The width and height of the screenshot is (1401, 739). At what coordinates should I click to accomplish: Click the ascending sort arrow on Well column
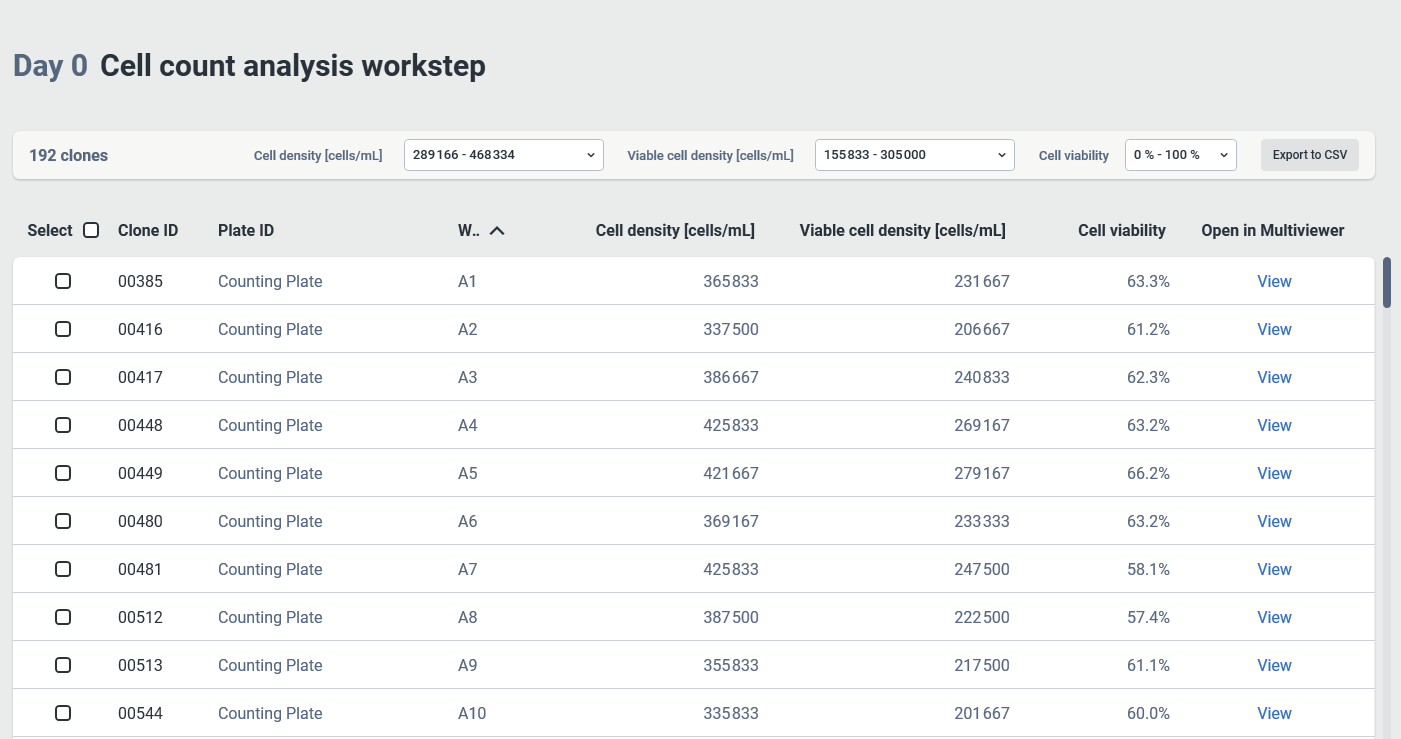pyautogui.click(x=497, y=230)
